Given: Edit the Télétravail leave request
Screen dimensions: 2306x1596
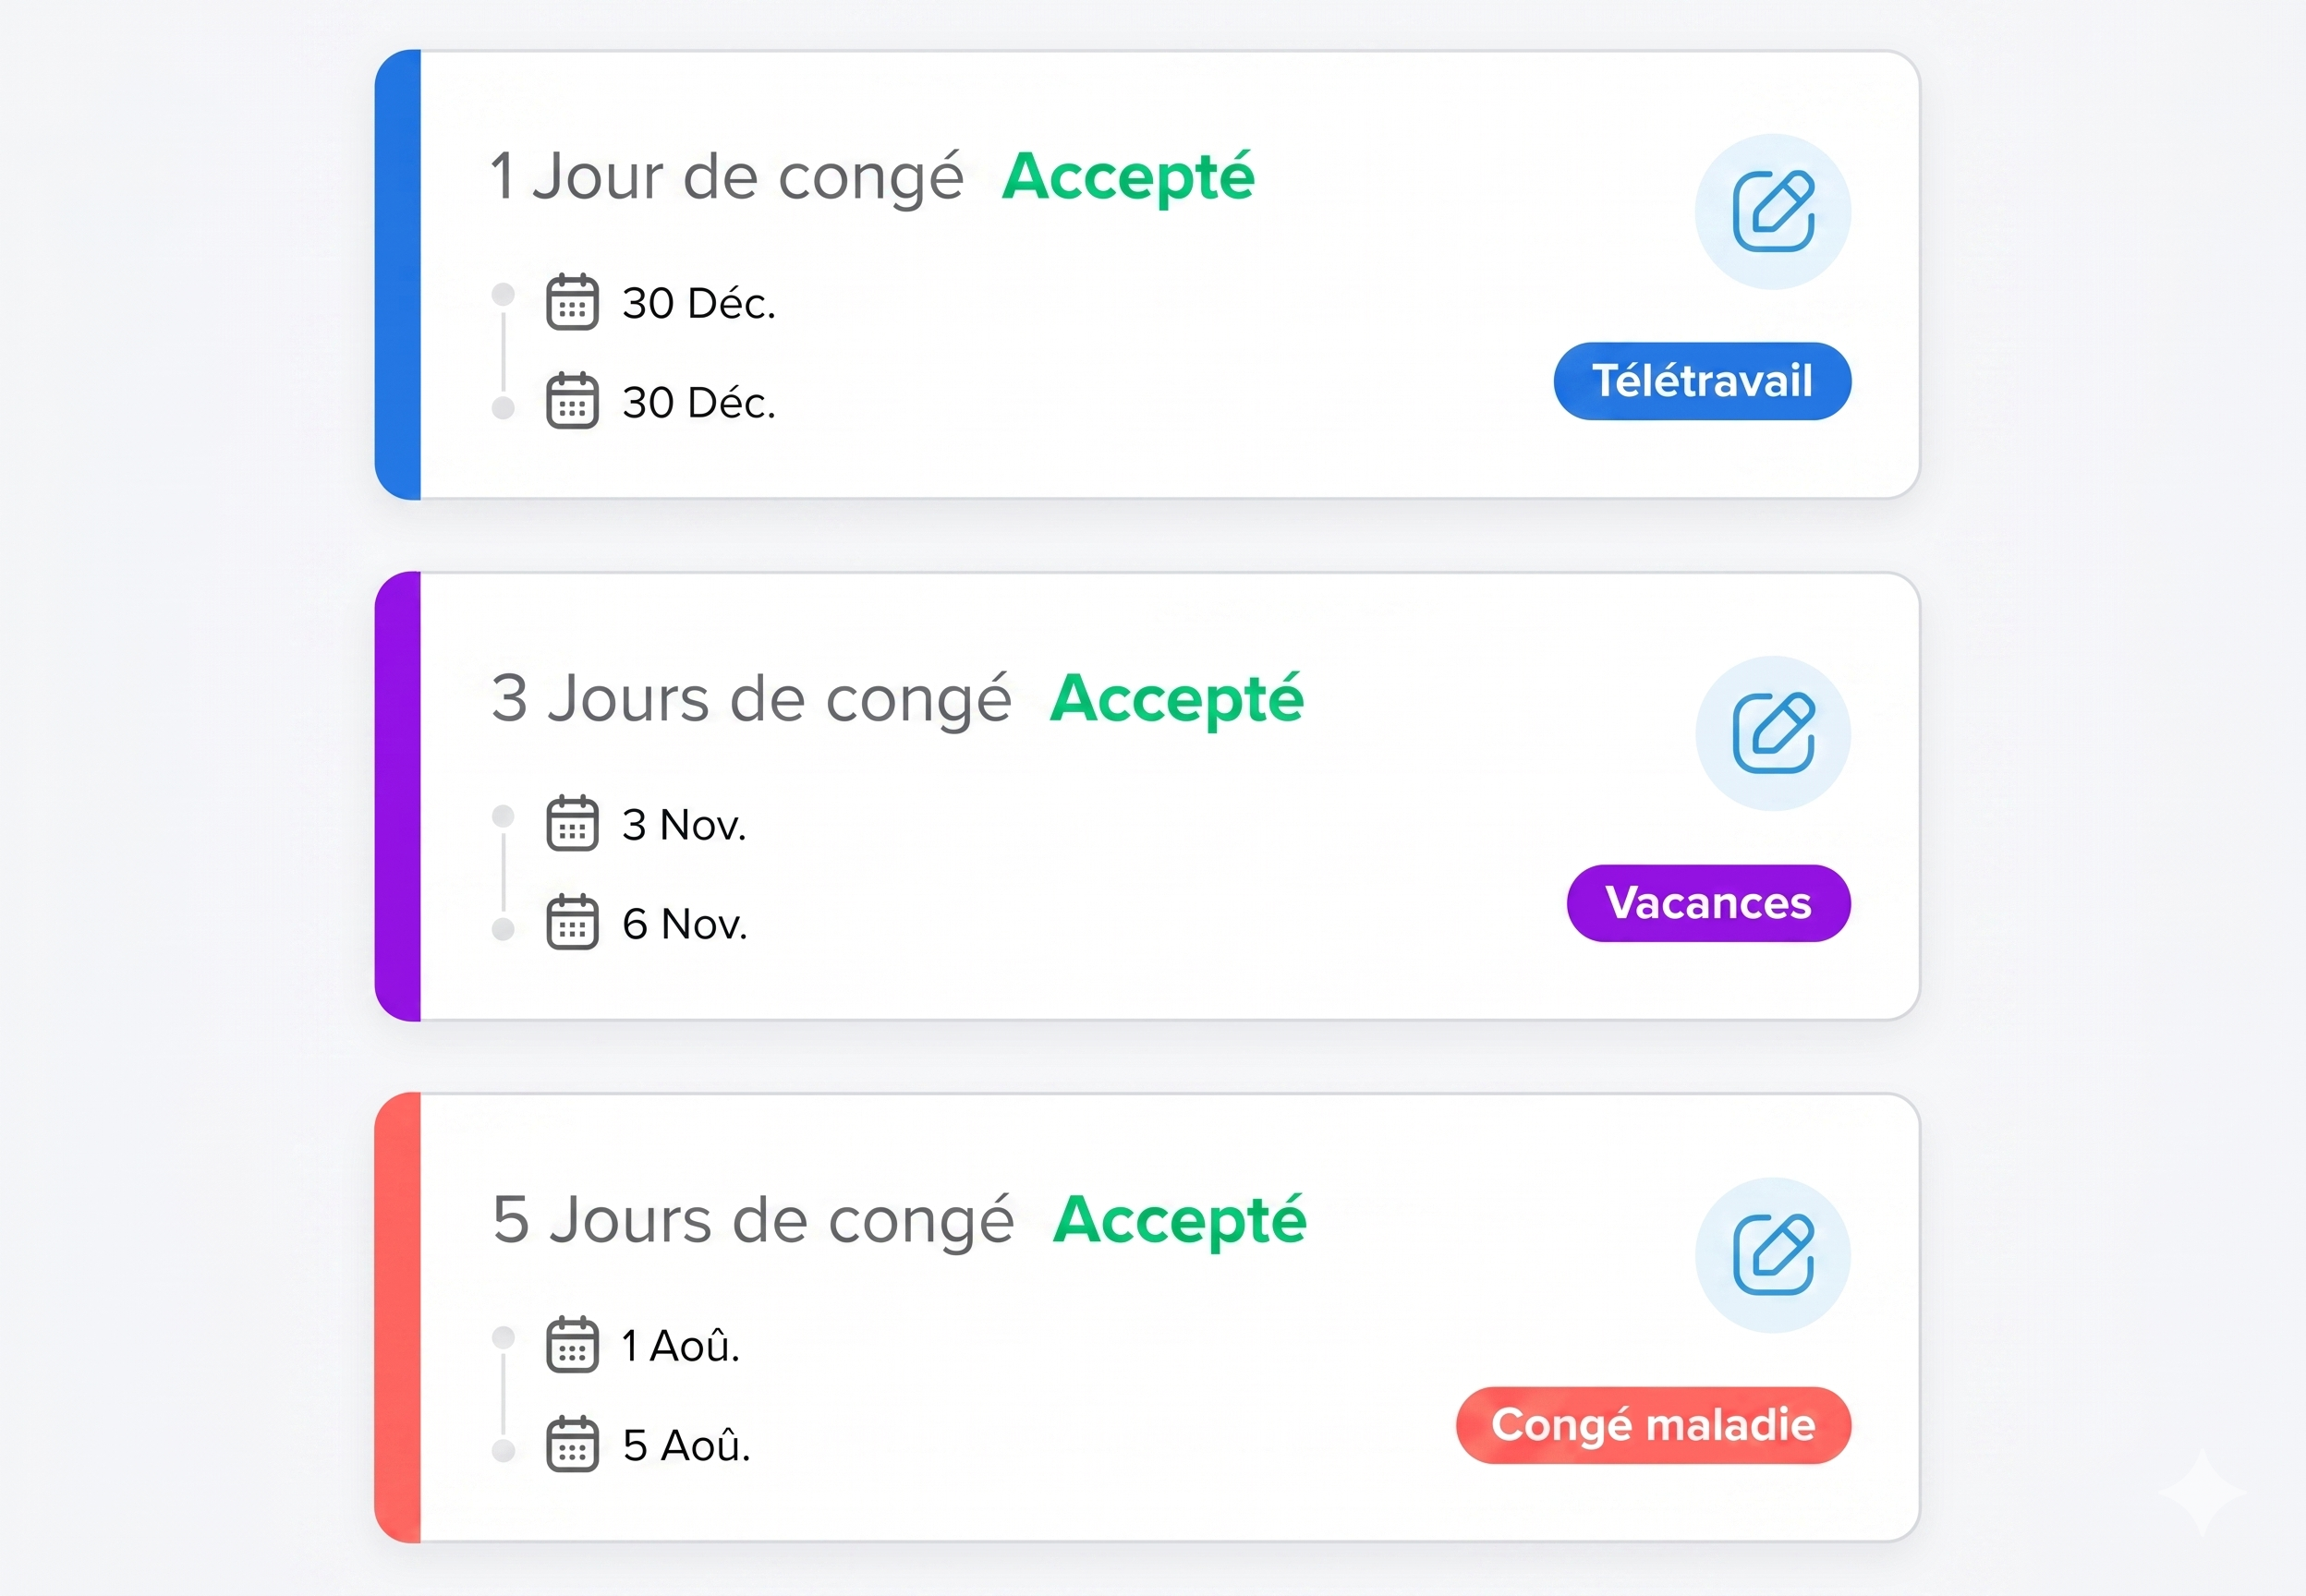Looking at the screenshot, I should pos(1772,212).
